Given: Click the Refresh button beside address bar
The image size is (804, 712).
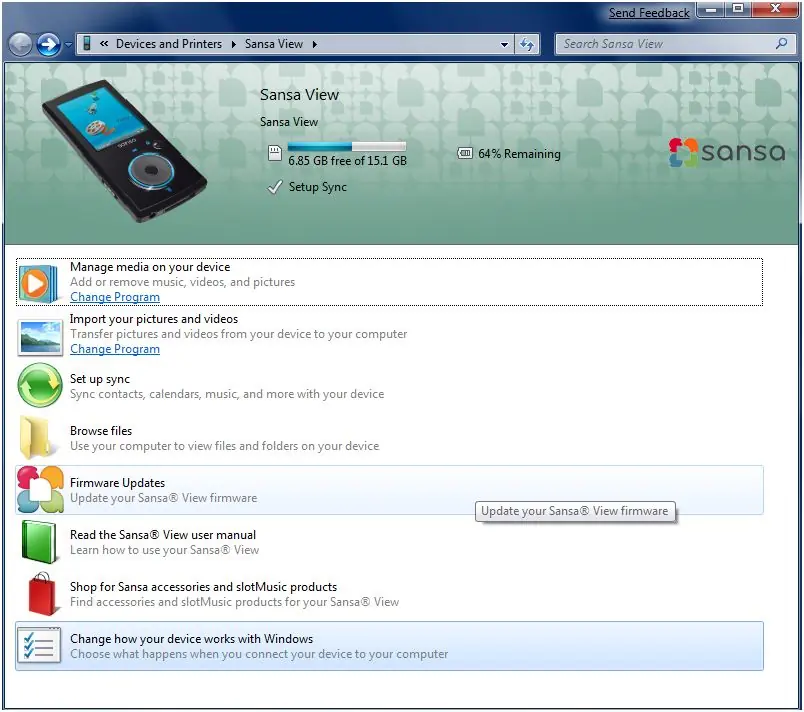Looking at the screenshot, I should pyautogui.click(x=527, y=45).
